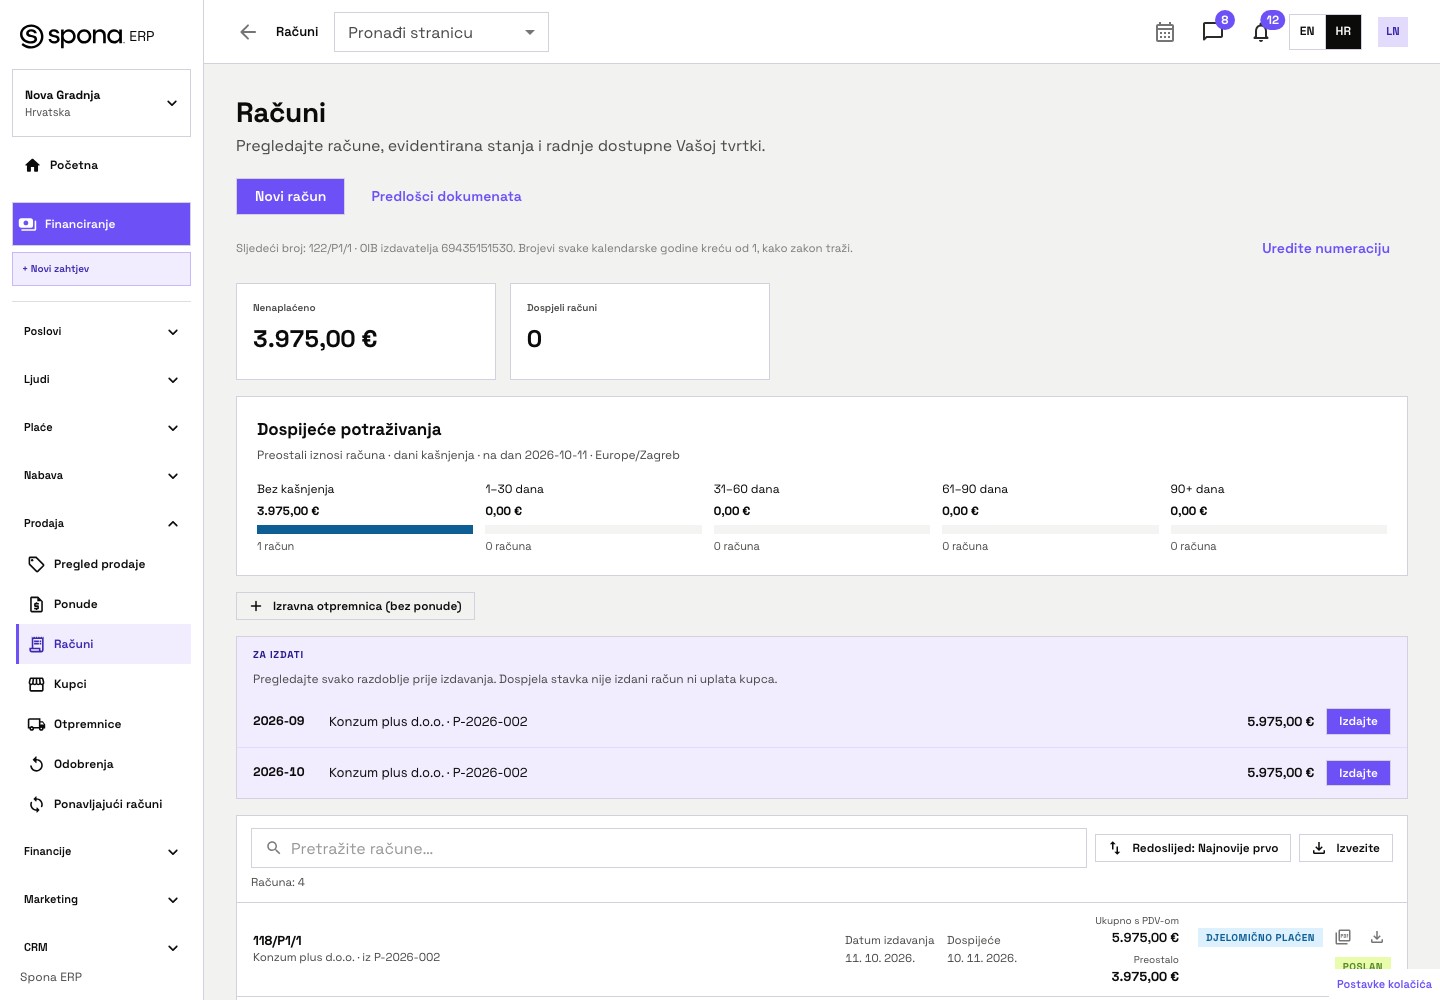This screenshot has width=1440, height=1000.
Task: Expand the Poslovi sidebar section
Action: [x=101, y=331]
